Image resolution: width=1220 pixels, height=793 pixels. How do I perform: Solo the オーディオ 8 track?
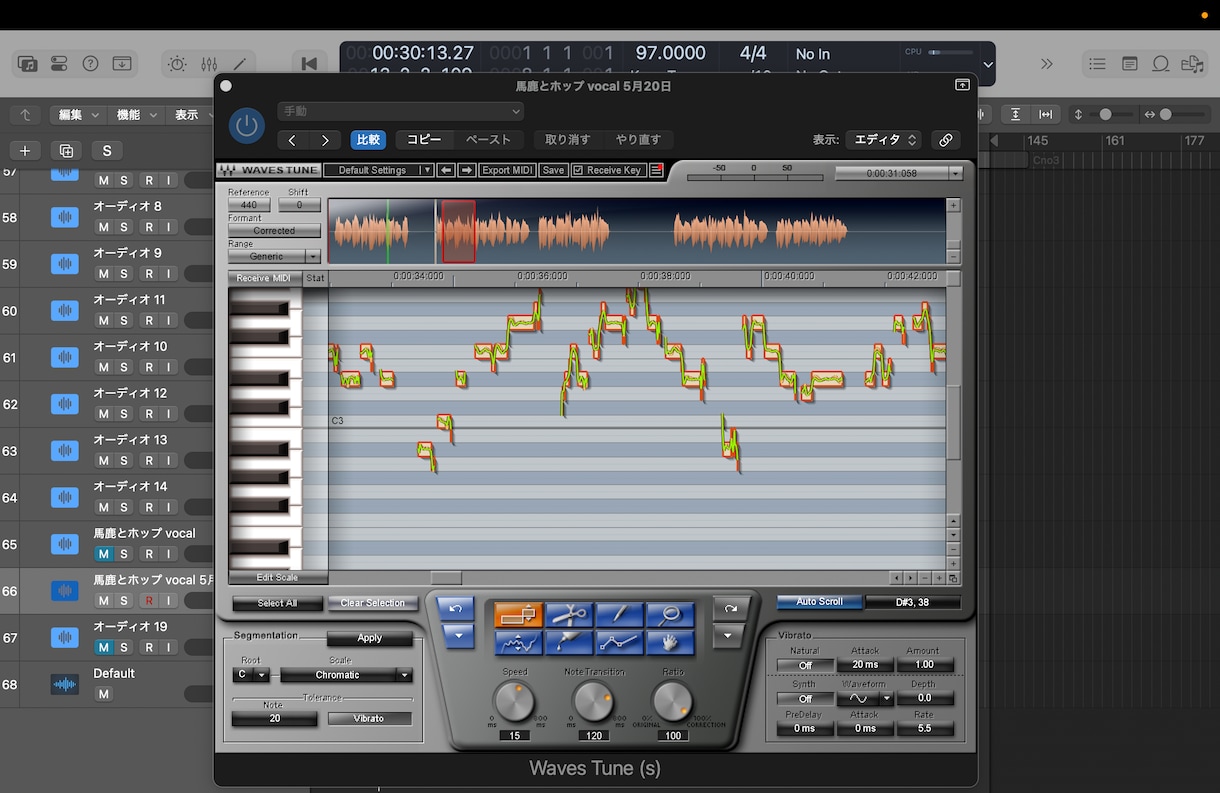(x=124, y=227)
